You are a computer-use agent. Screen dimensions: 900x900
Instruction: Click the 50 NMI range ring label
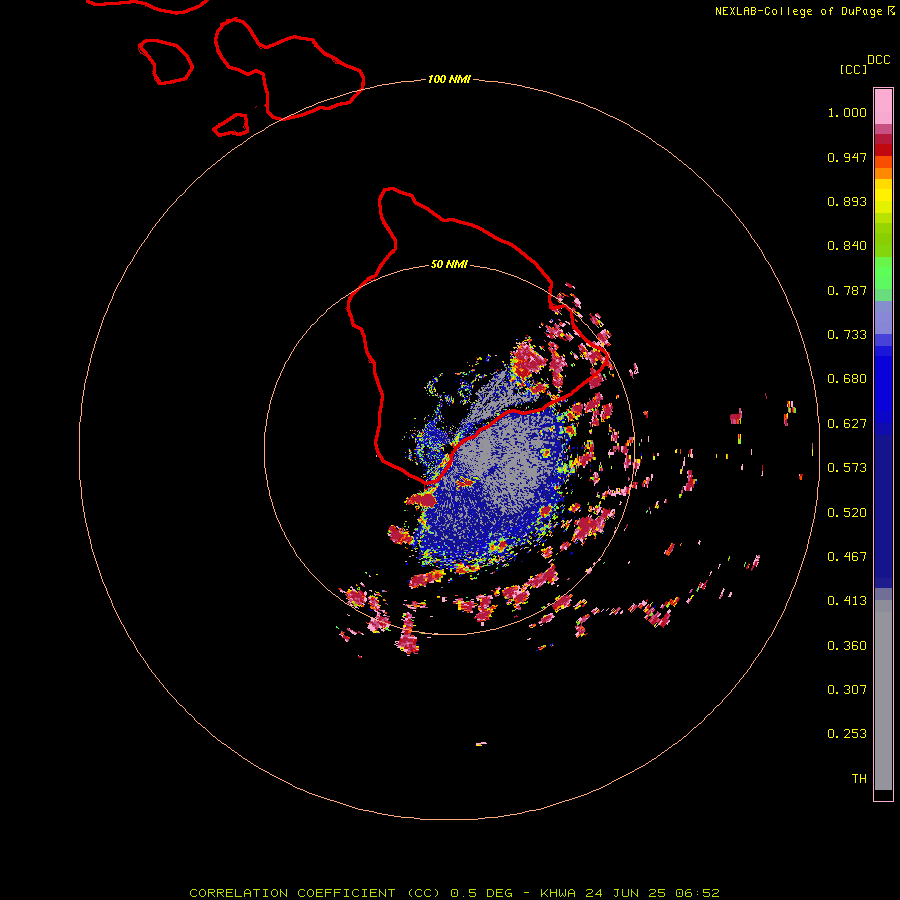[449, 264]
